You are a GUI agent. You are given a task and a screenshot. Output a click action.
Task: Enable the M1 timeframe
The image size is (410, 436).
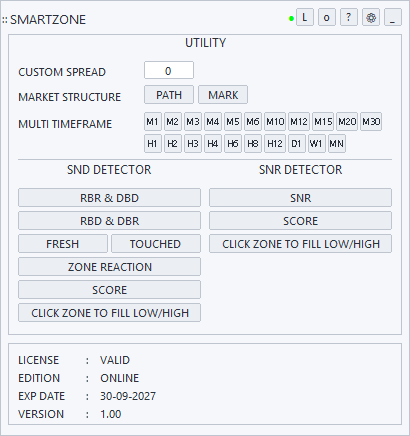pyautogui.click(x=153, y=122)
